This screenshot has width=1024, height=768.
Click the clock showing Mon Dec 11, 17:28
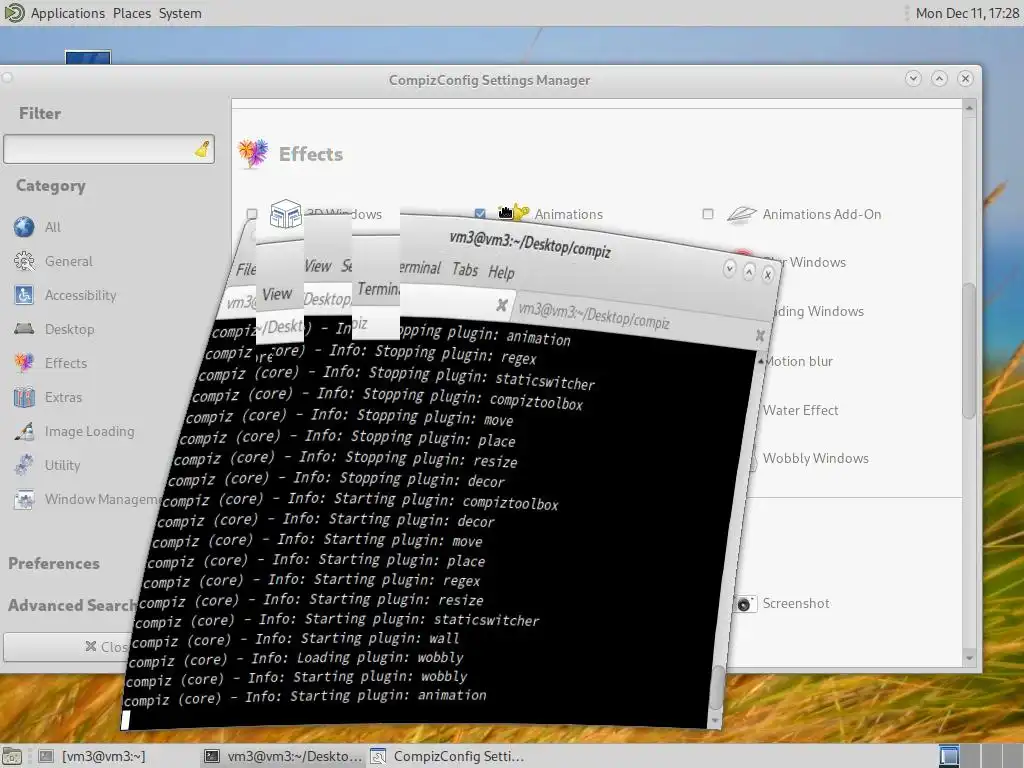967,13
